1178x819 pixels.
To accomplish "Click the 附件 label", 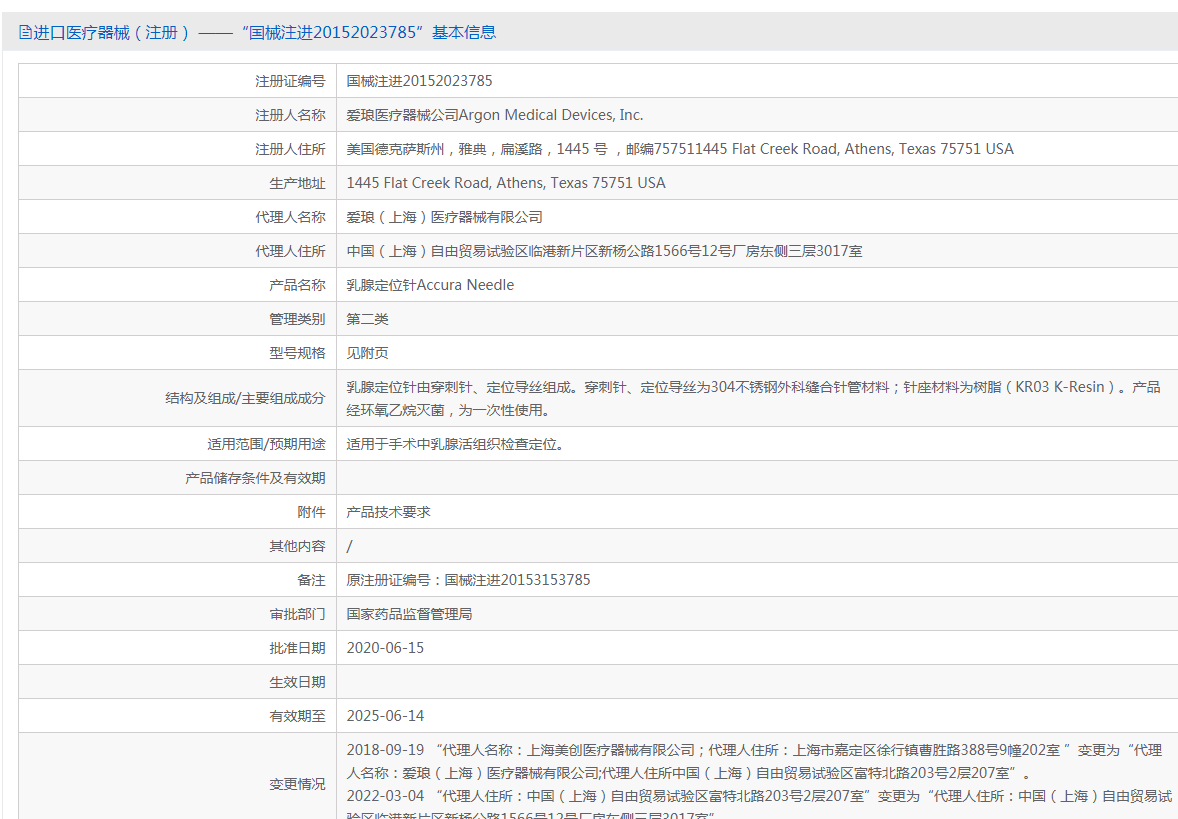I will 311,512.
